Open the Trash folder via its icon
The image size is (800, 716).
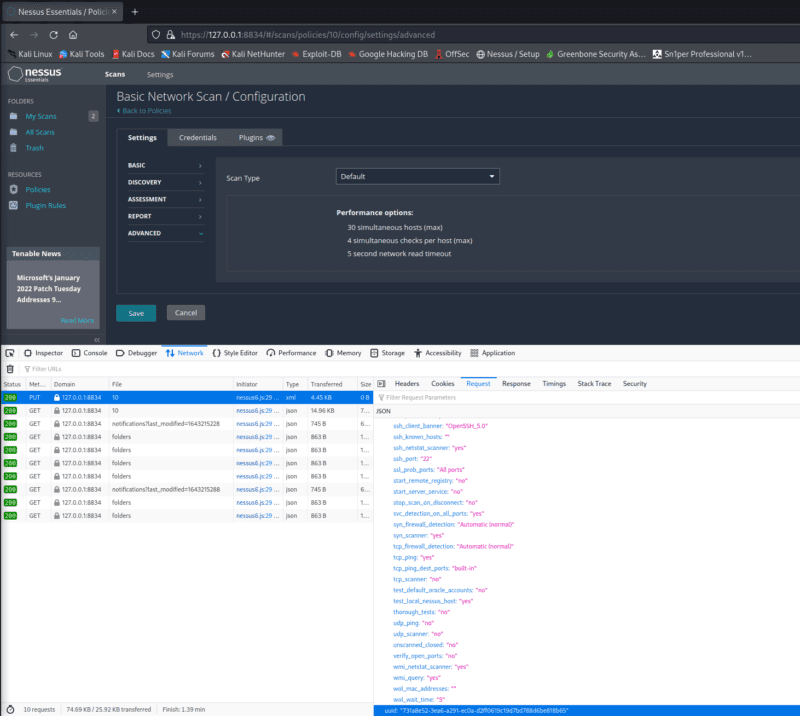14,148
